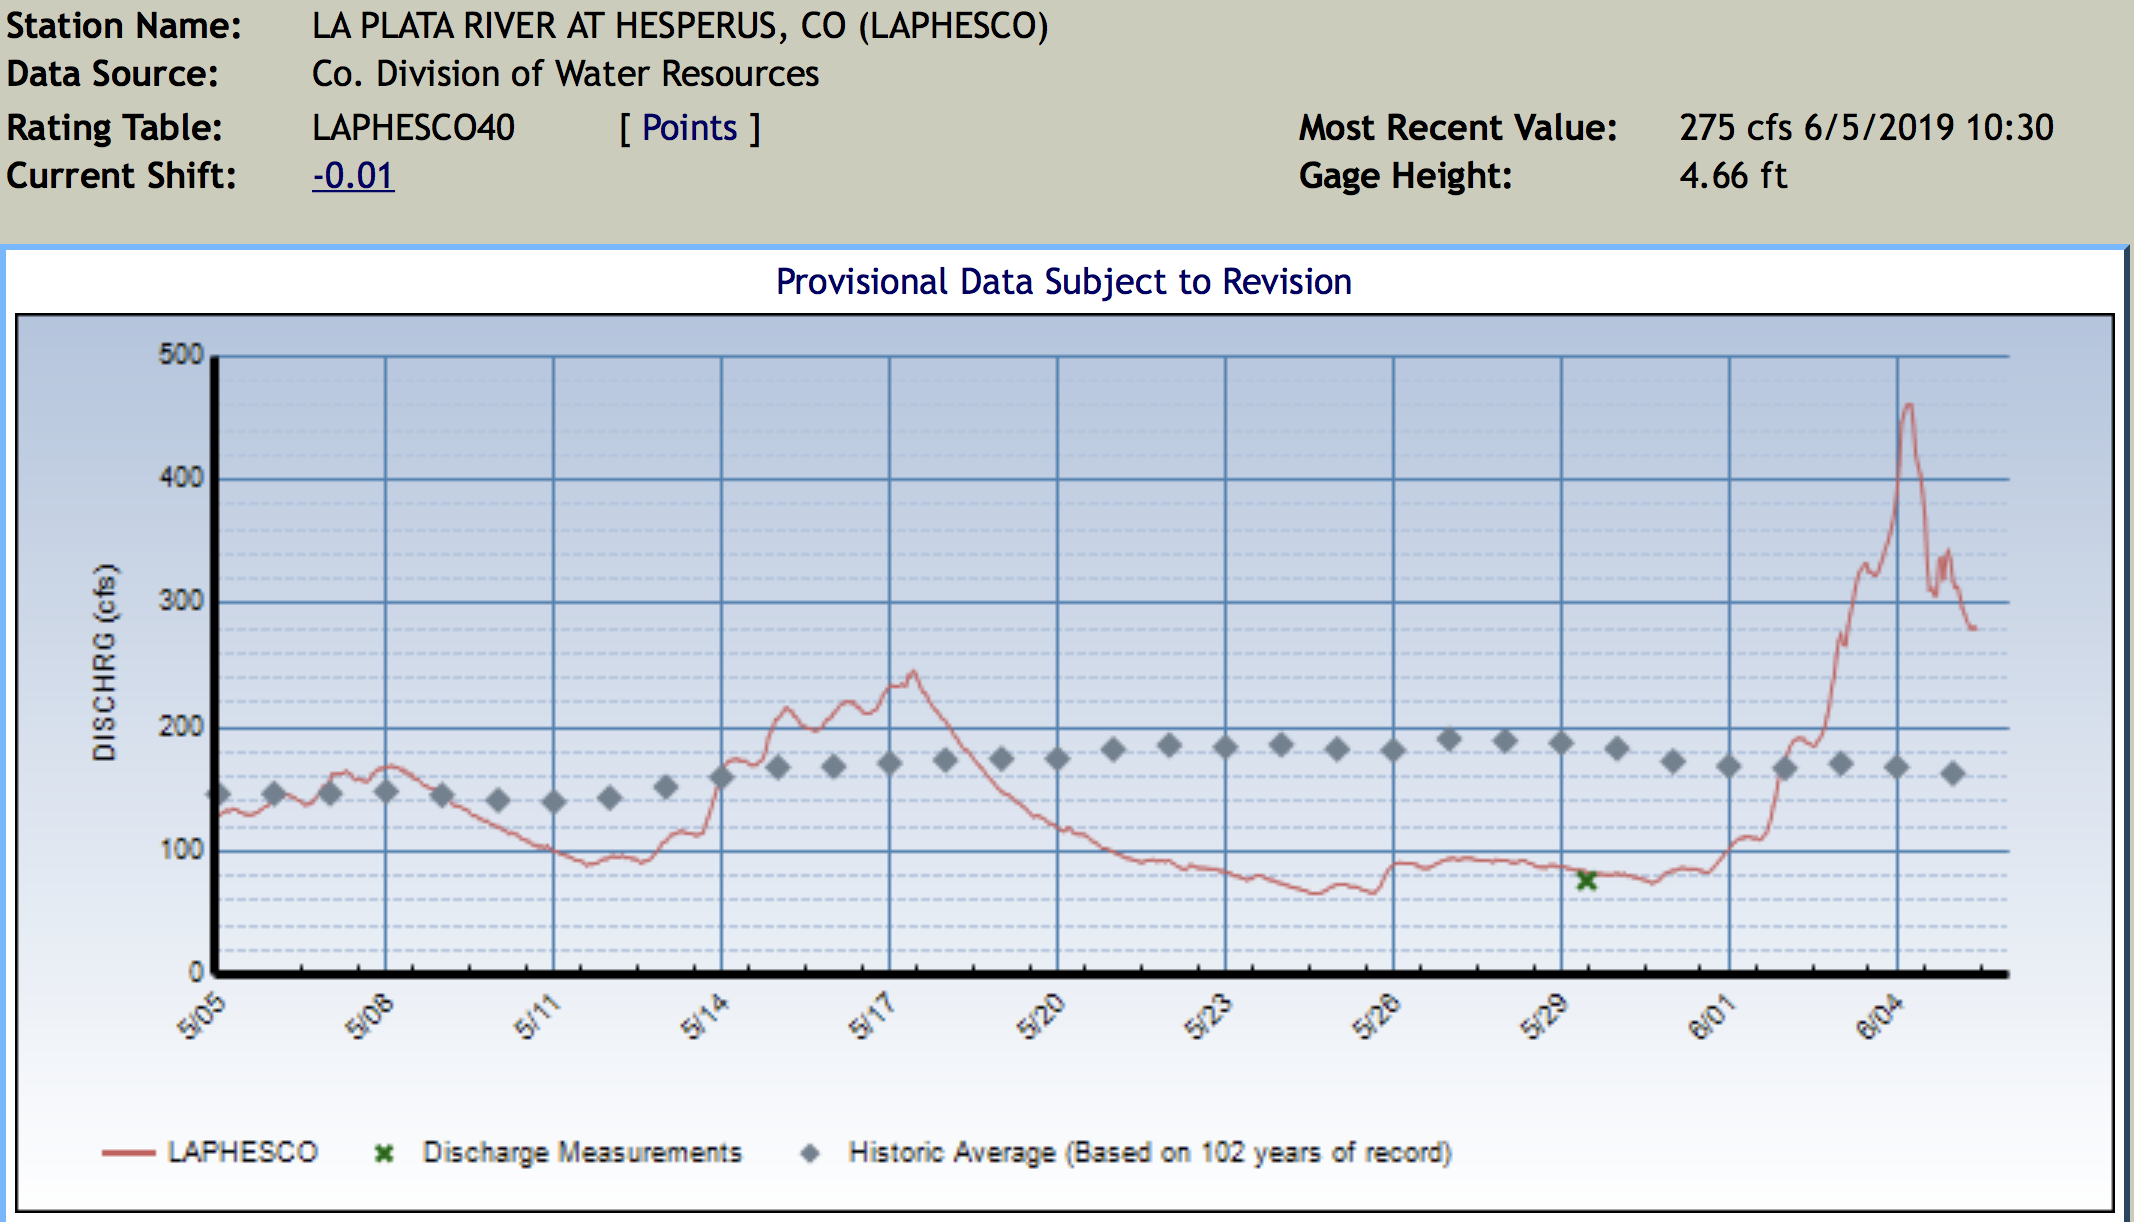
Task: Click the 500 y-axis label
Action: click(x=181, y=355)
